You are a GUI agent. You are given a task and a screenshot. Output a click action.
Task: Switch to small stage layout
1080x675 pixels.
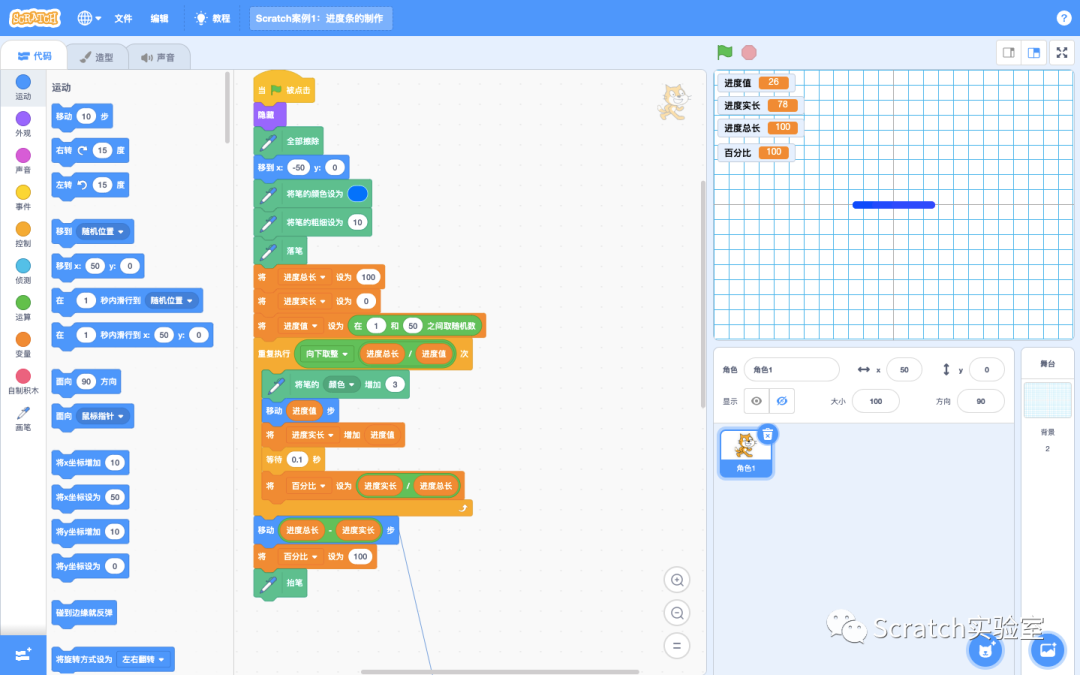pyautogui.click(x=1009, y=53)
